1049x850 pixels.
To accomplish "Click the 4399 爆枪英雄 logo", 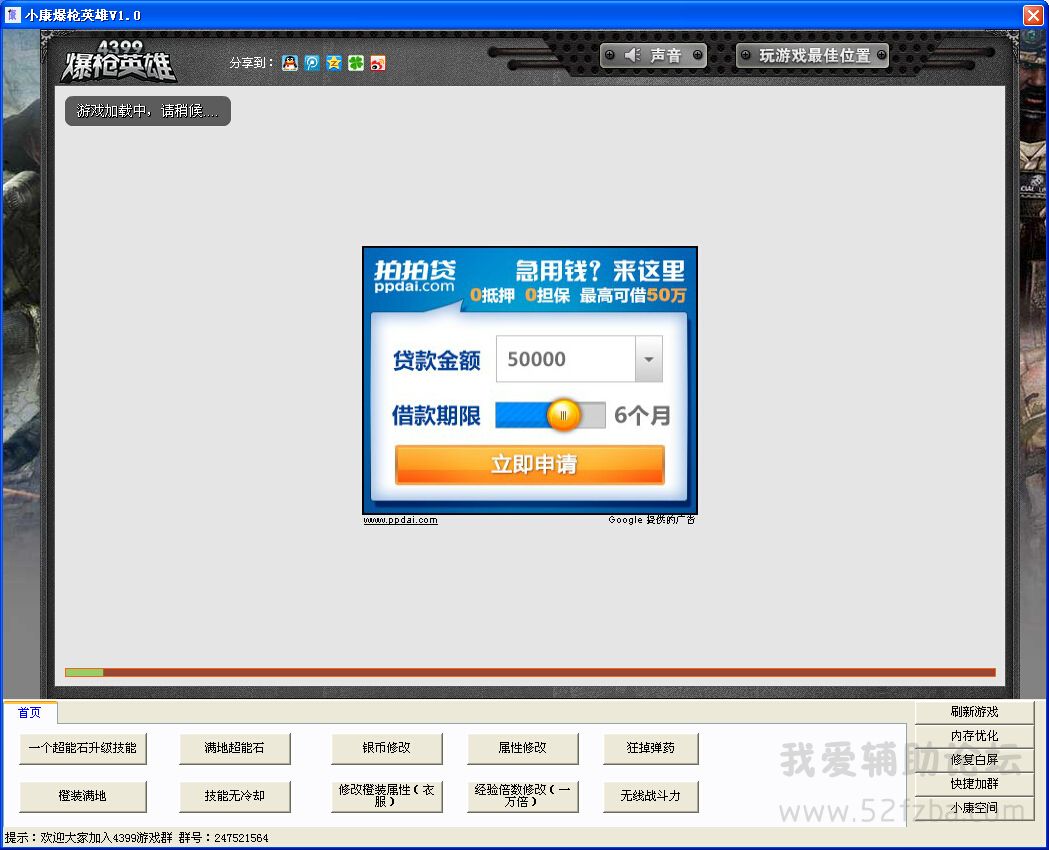I will click(x=118, y=61).
